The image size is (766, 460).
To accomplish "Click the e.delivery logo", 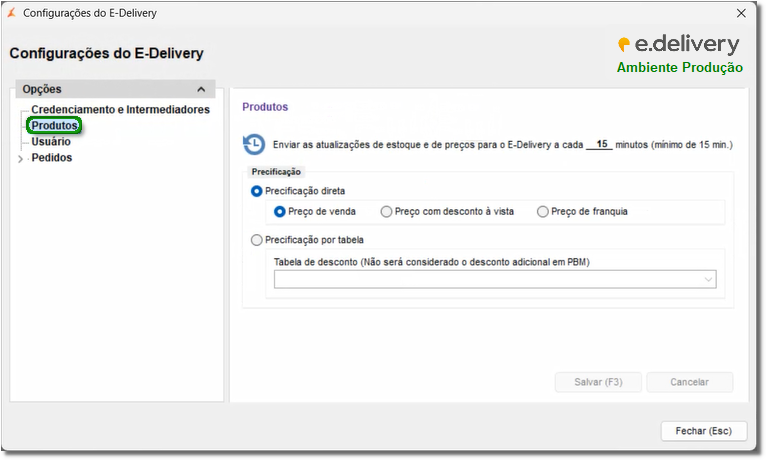I will pyautogui.click(x=679, y=45).
